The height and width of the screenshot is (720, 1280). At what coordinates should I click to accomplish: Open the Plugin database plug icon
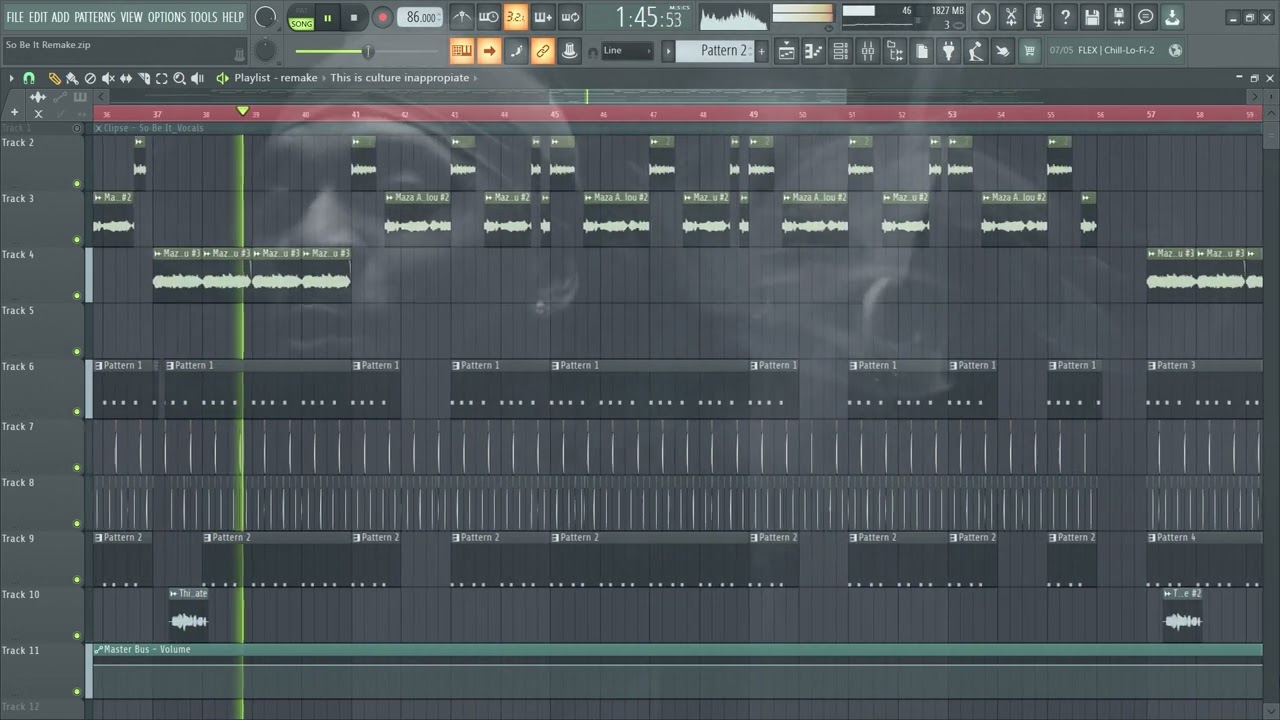click(x=949, y=51)
